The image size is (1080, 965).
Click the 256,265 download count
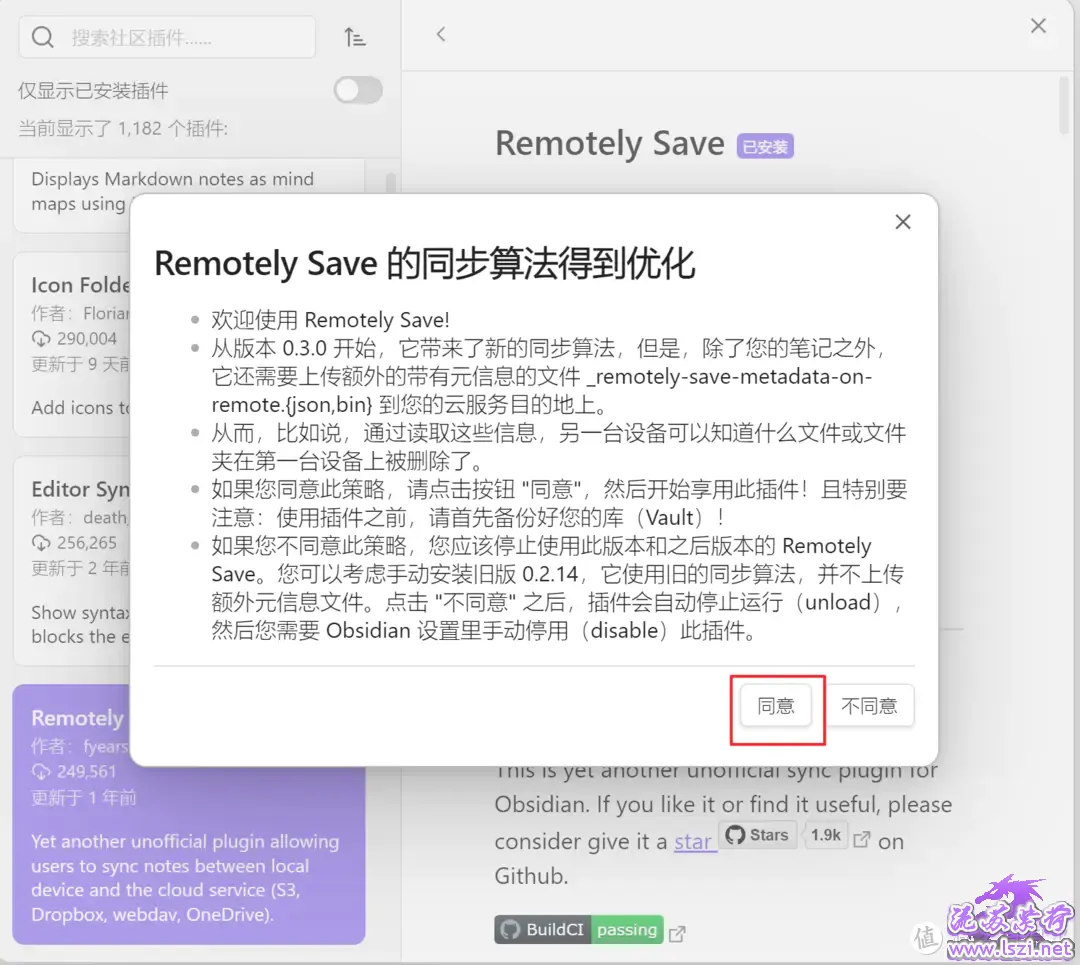coord(87,543)
